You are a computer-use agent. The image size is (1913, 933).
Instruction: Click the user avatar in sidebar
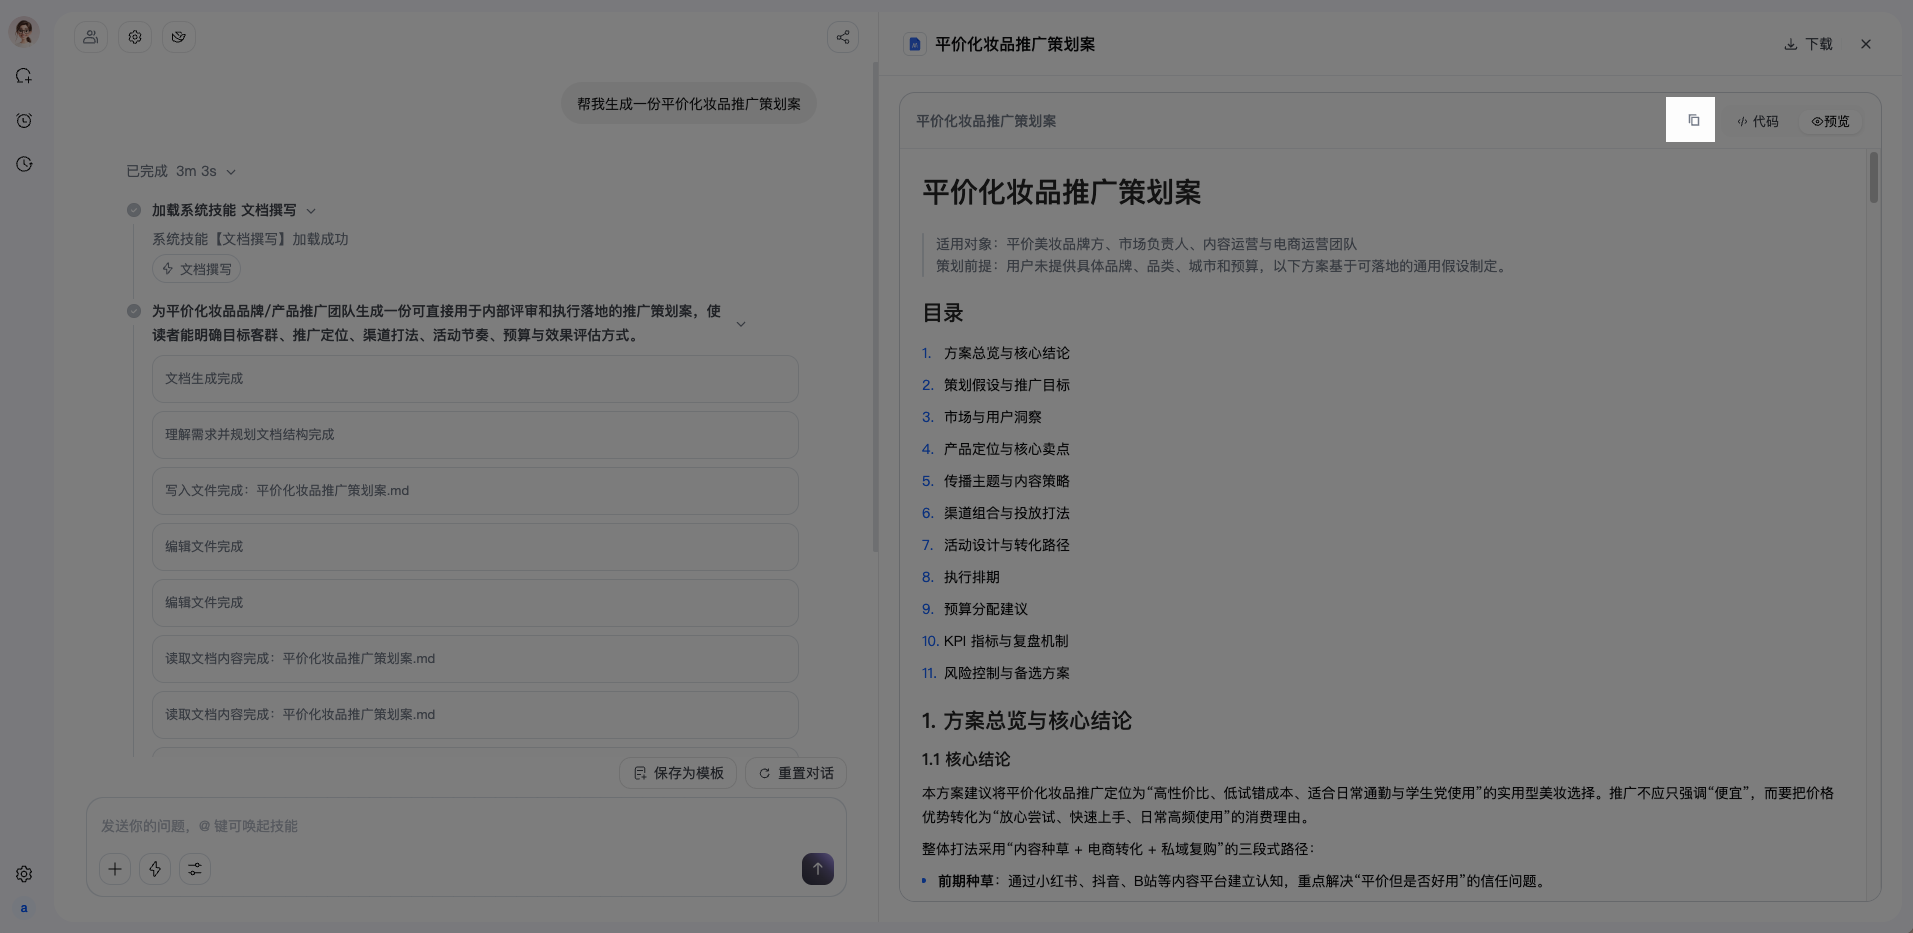coord(24,32)
